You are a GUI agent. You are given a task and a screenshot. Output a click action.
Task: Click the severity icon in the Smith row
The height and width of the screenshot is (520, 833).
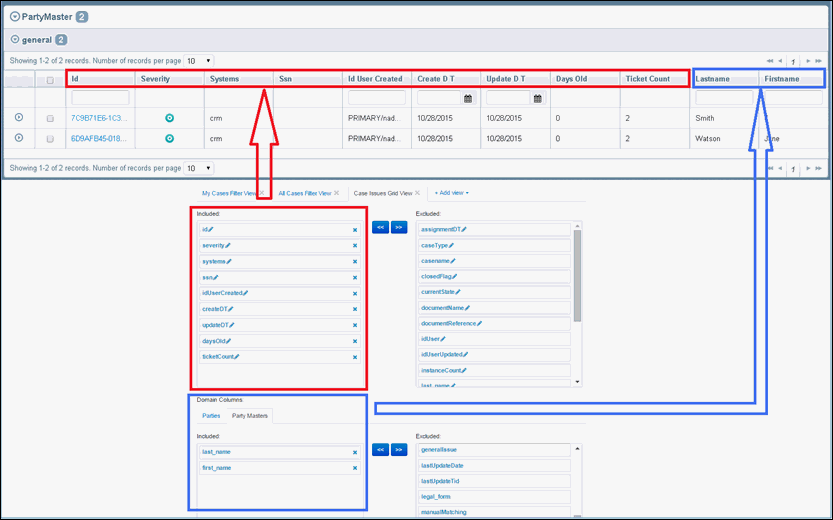169,118
